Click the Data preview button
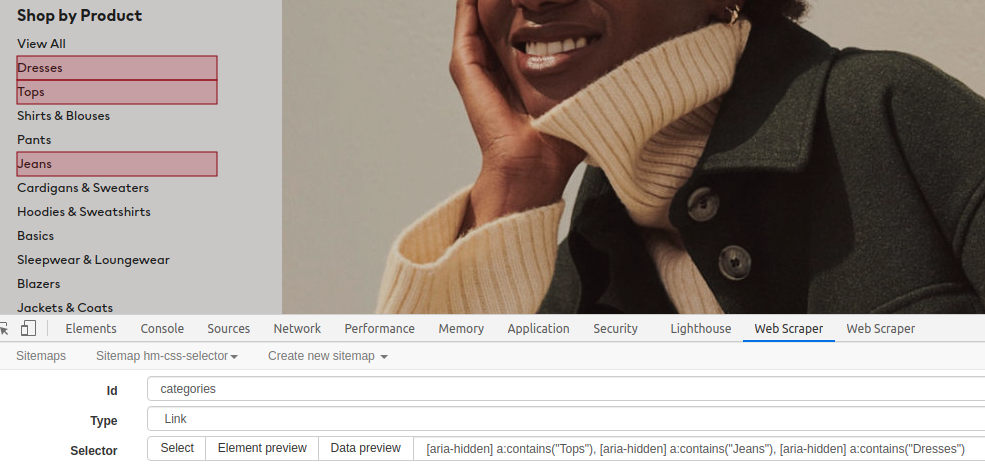This screenshot has height=472, width=985. (366, 449)
